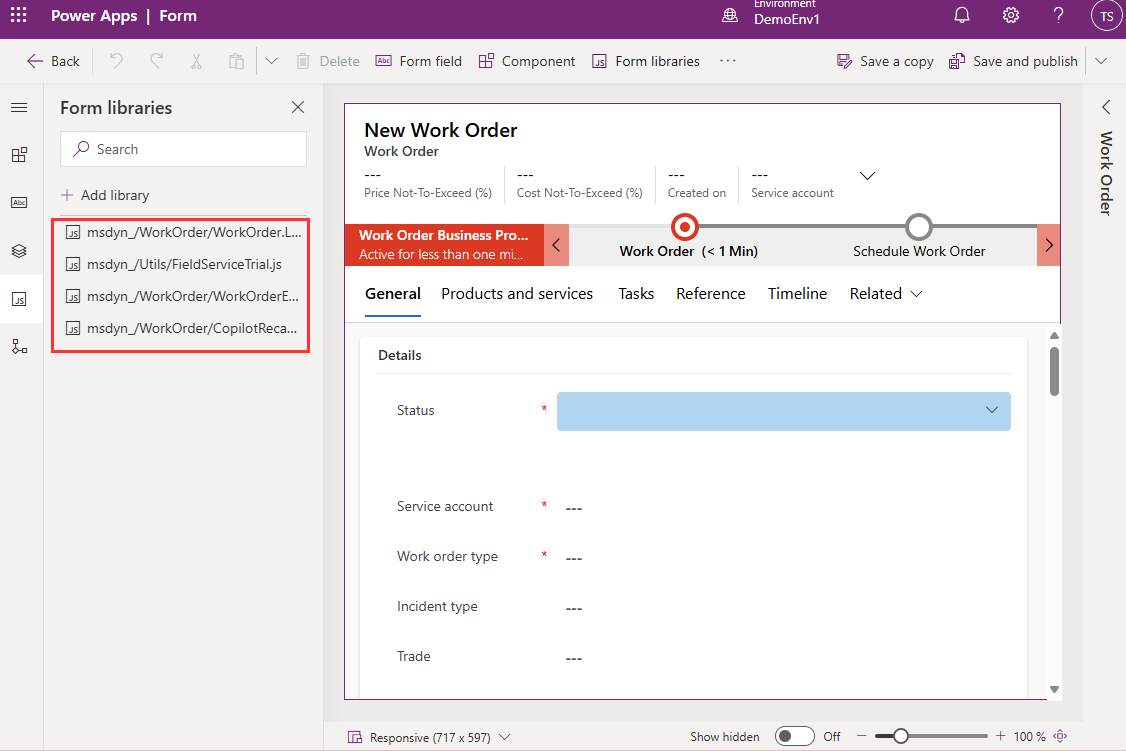Select the Details section header

click(x=400, y=355)
